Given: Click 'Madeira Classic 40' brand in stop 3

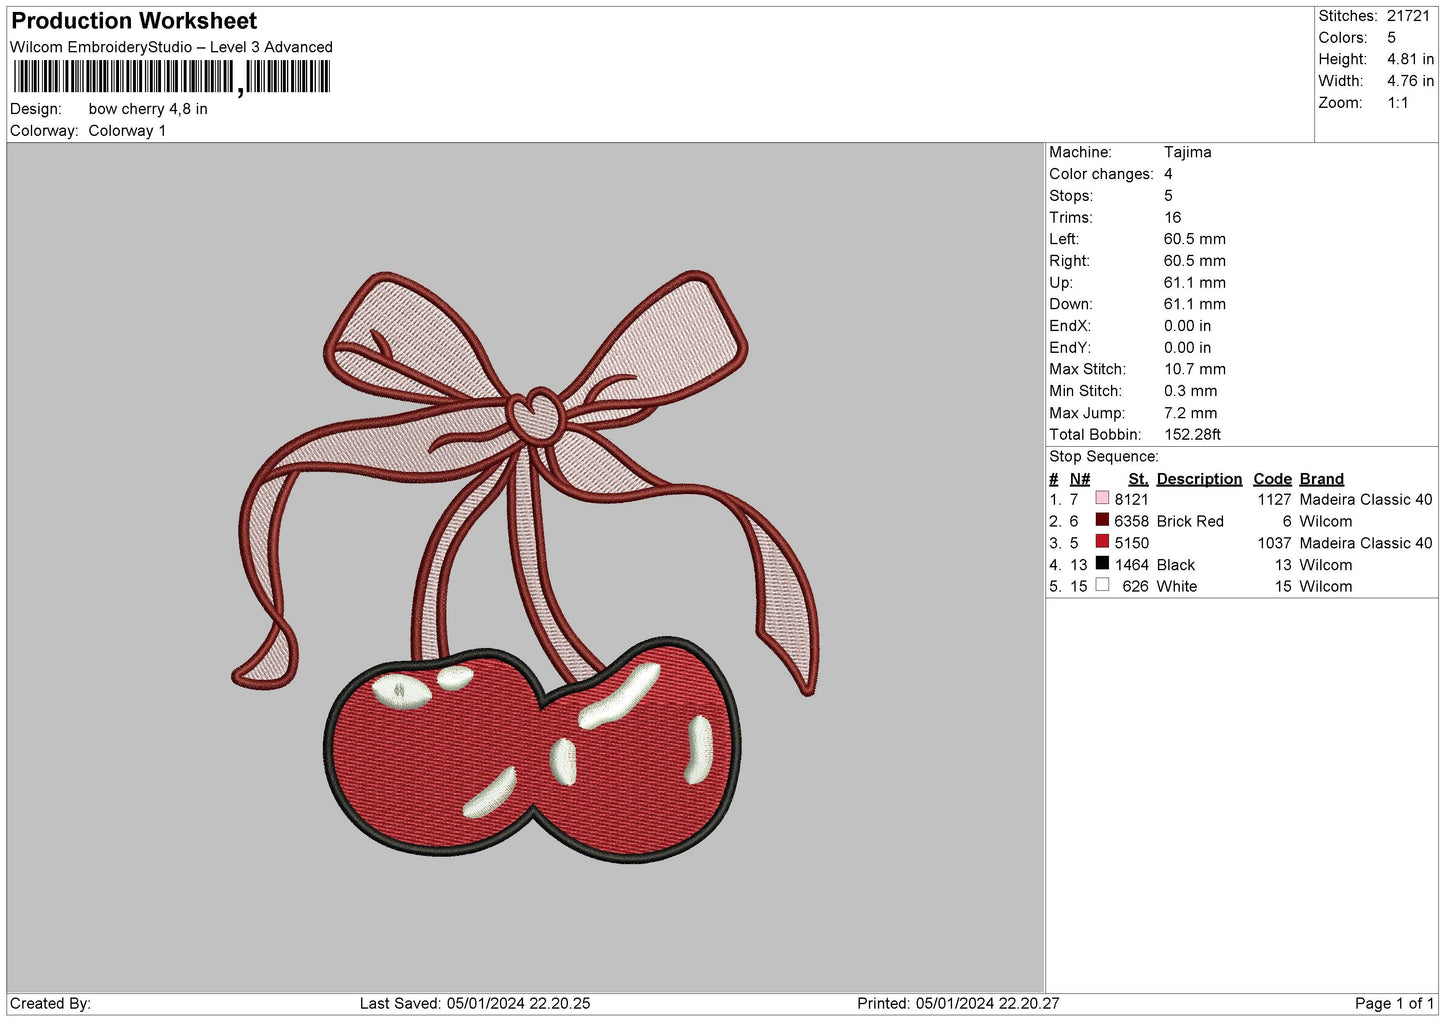Looking at the screenshot, I should (1366, 543).
